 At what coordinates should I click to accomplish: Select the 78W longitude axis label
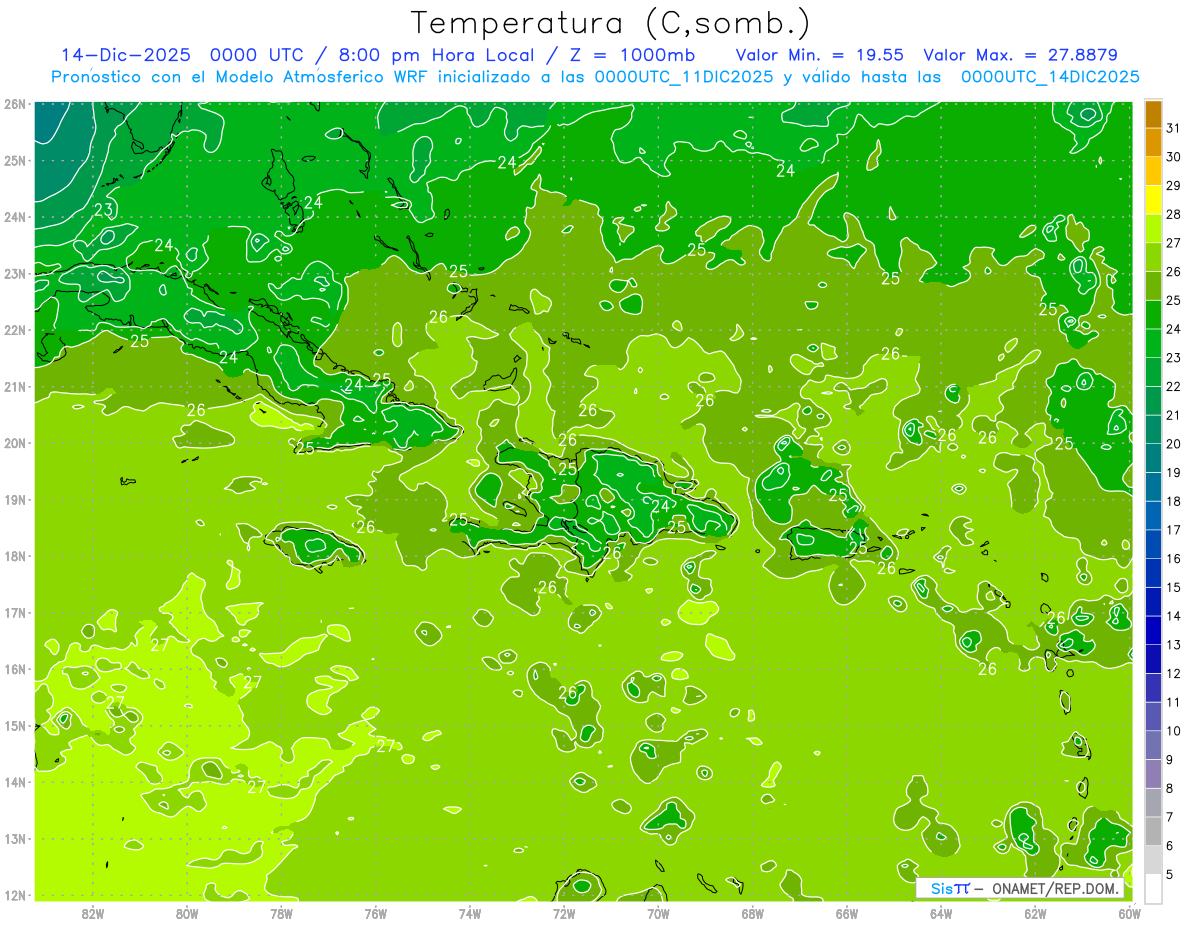pos(281,913)
